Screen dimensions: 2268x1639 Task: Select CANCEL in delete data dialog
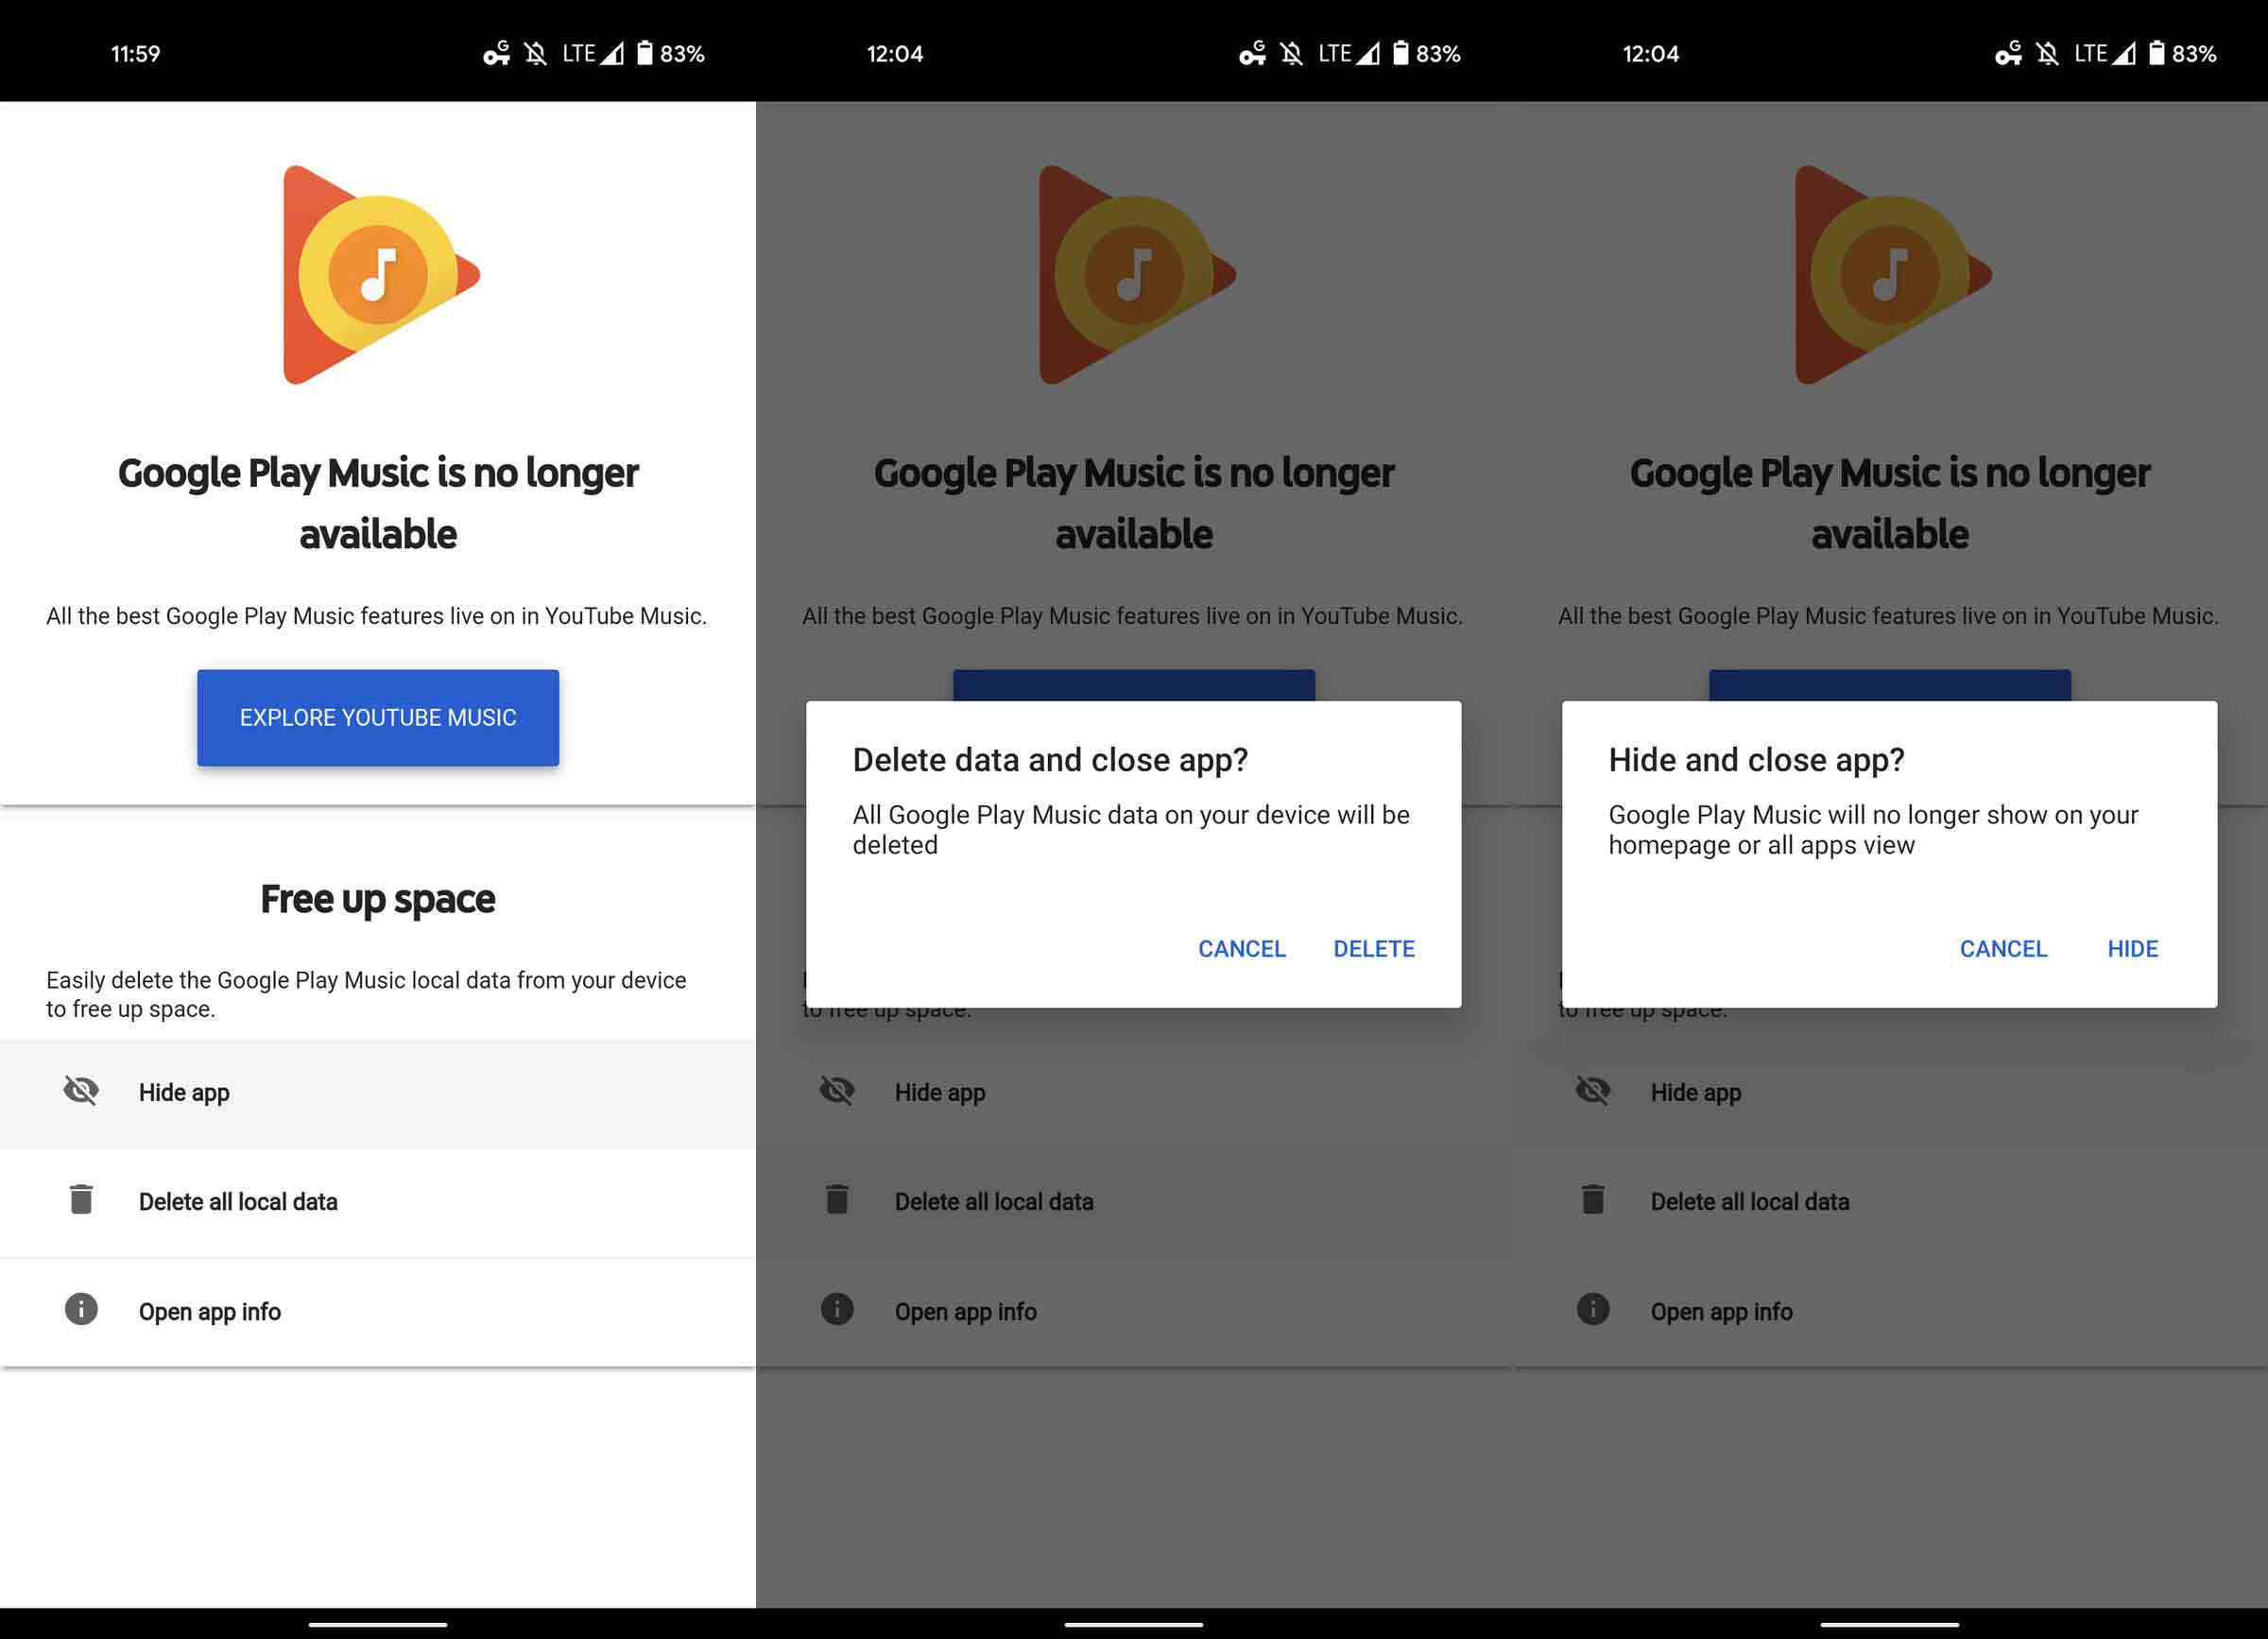pyautogui.click(x=1242, y=947)
